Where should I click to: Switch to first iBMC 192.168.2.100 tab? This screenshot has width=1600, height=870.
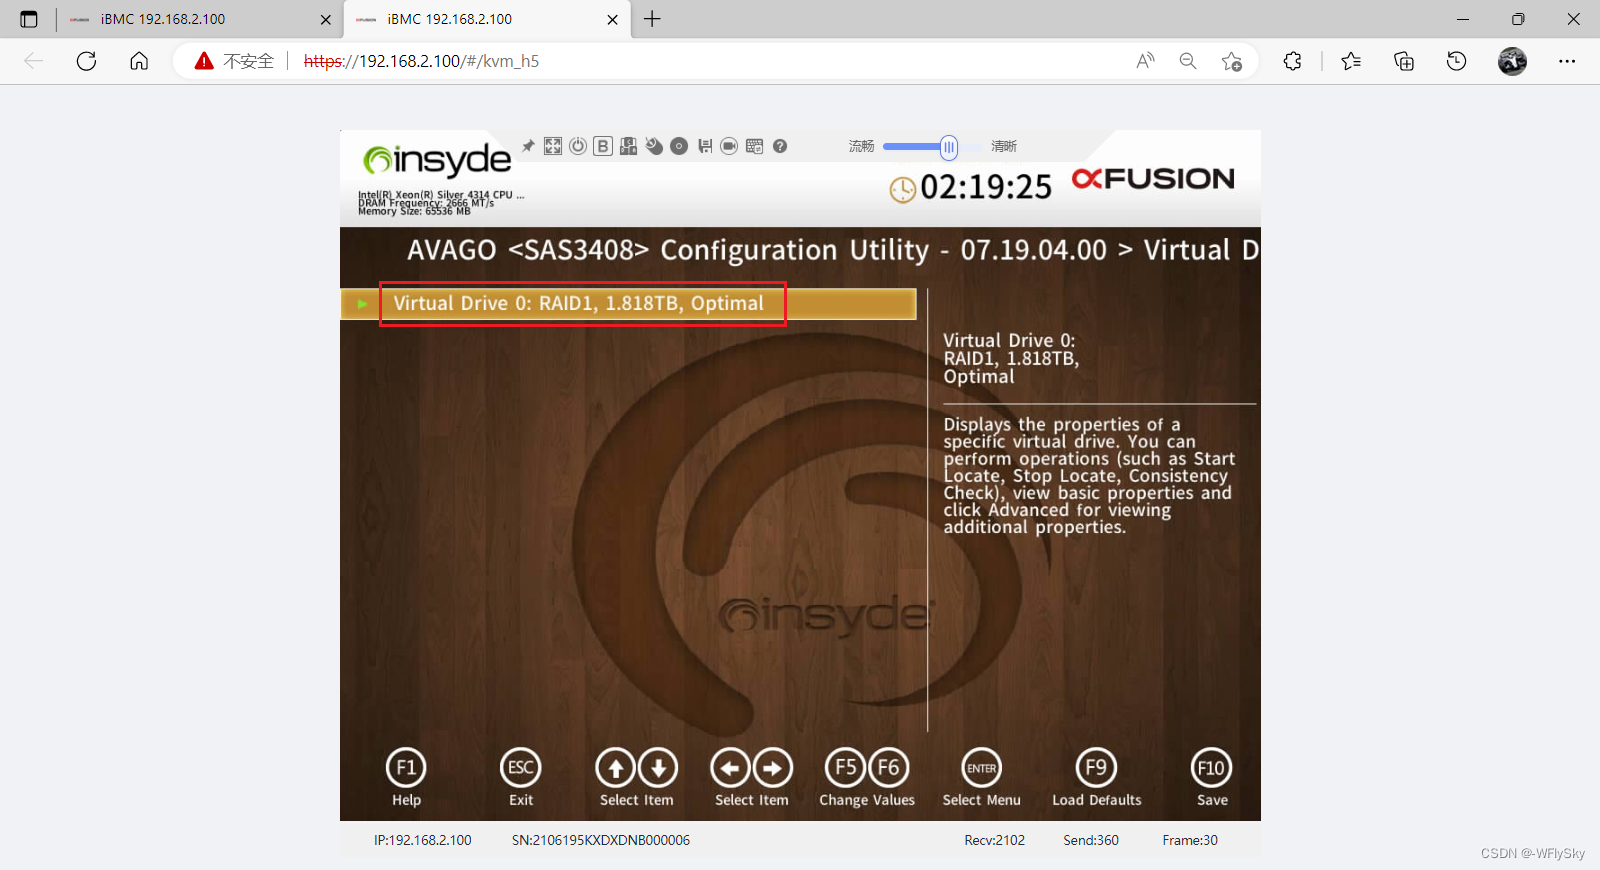coord(200,19)
